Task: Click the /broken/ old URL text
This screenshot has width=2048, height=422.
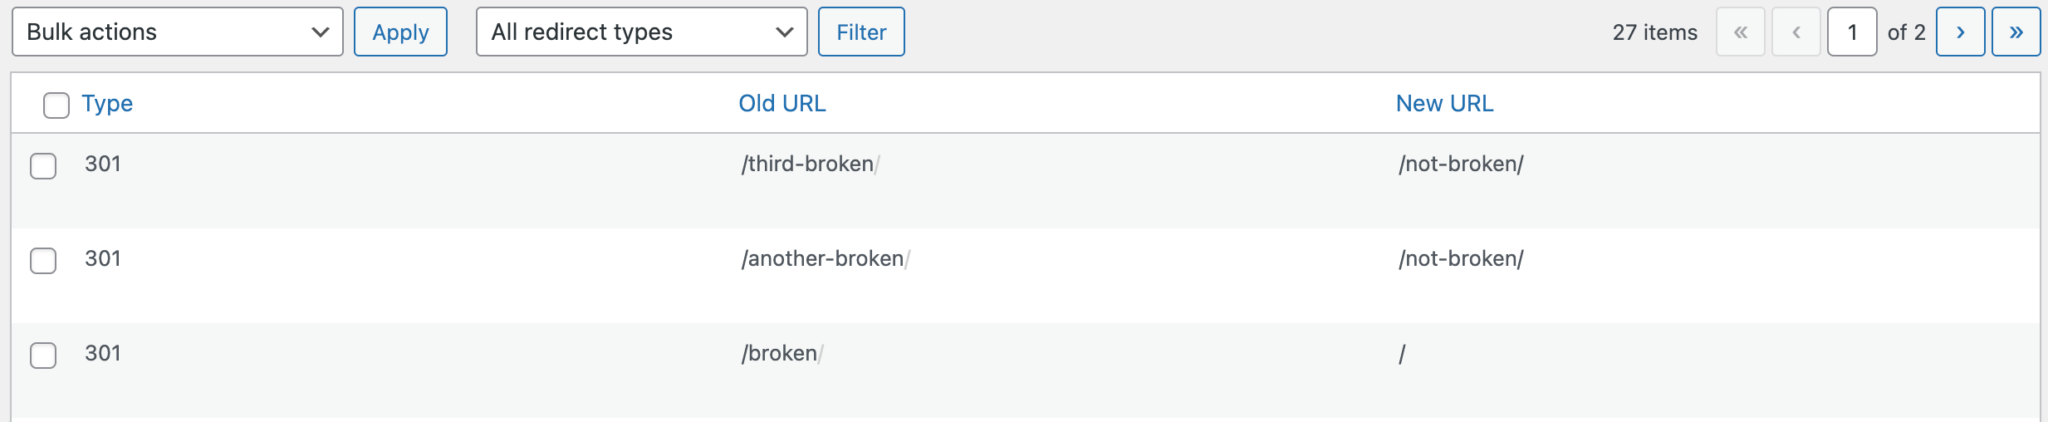Action: [781, 354]
